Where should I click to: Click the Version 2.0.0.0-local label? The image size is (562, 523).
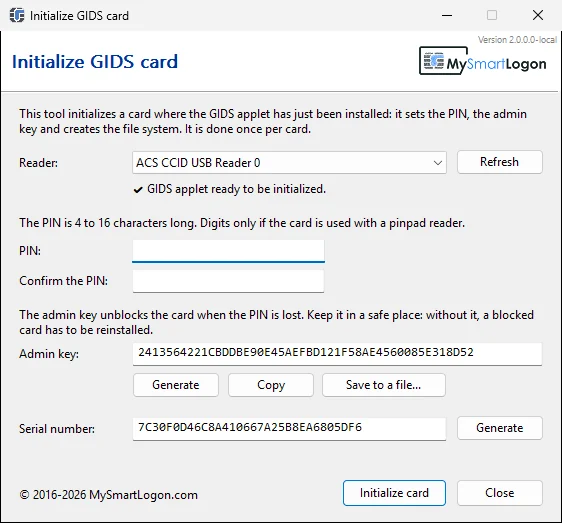[517, 39]
